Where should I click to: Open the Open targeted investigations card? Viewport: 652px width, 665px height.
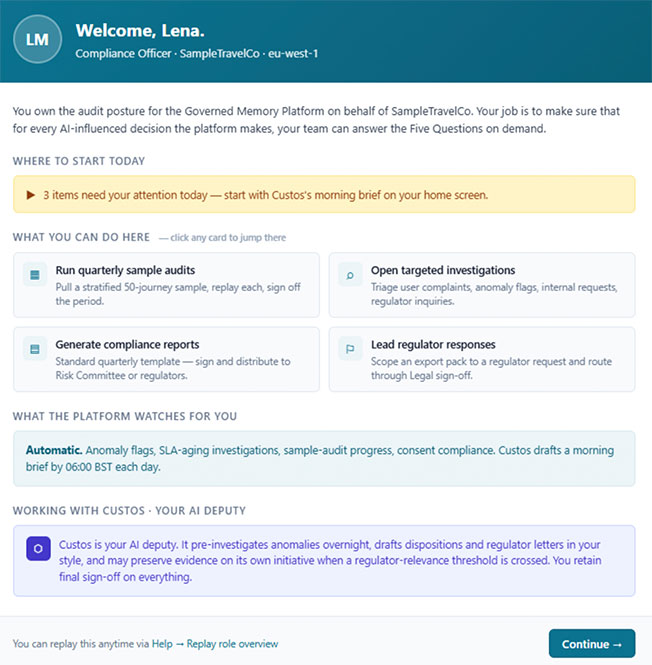click(482, 285)
